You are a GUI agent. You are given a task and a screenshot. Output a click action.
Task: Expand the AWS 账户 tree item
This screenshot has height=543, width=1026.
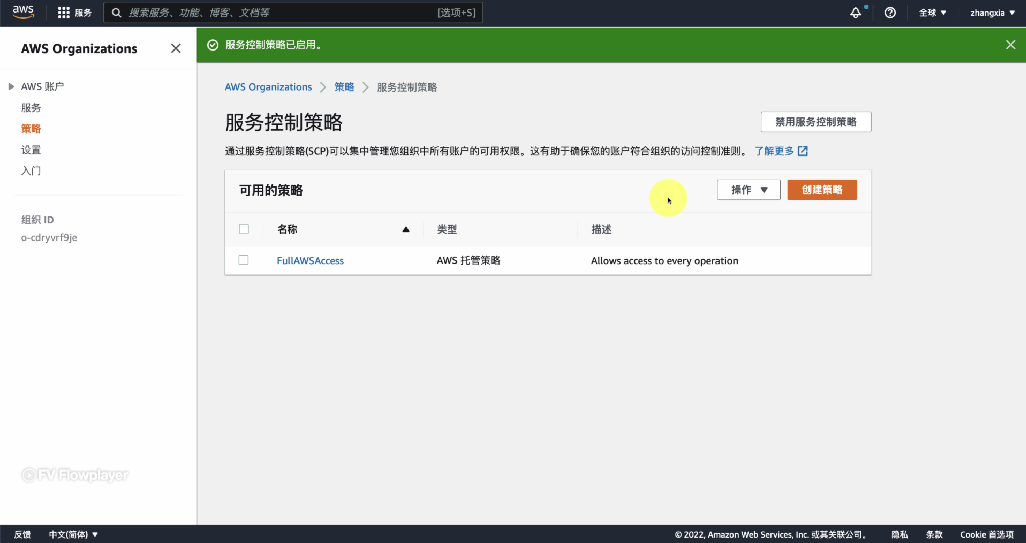coord(11,86)
